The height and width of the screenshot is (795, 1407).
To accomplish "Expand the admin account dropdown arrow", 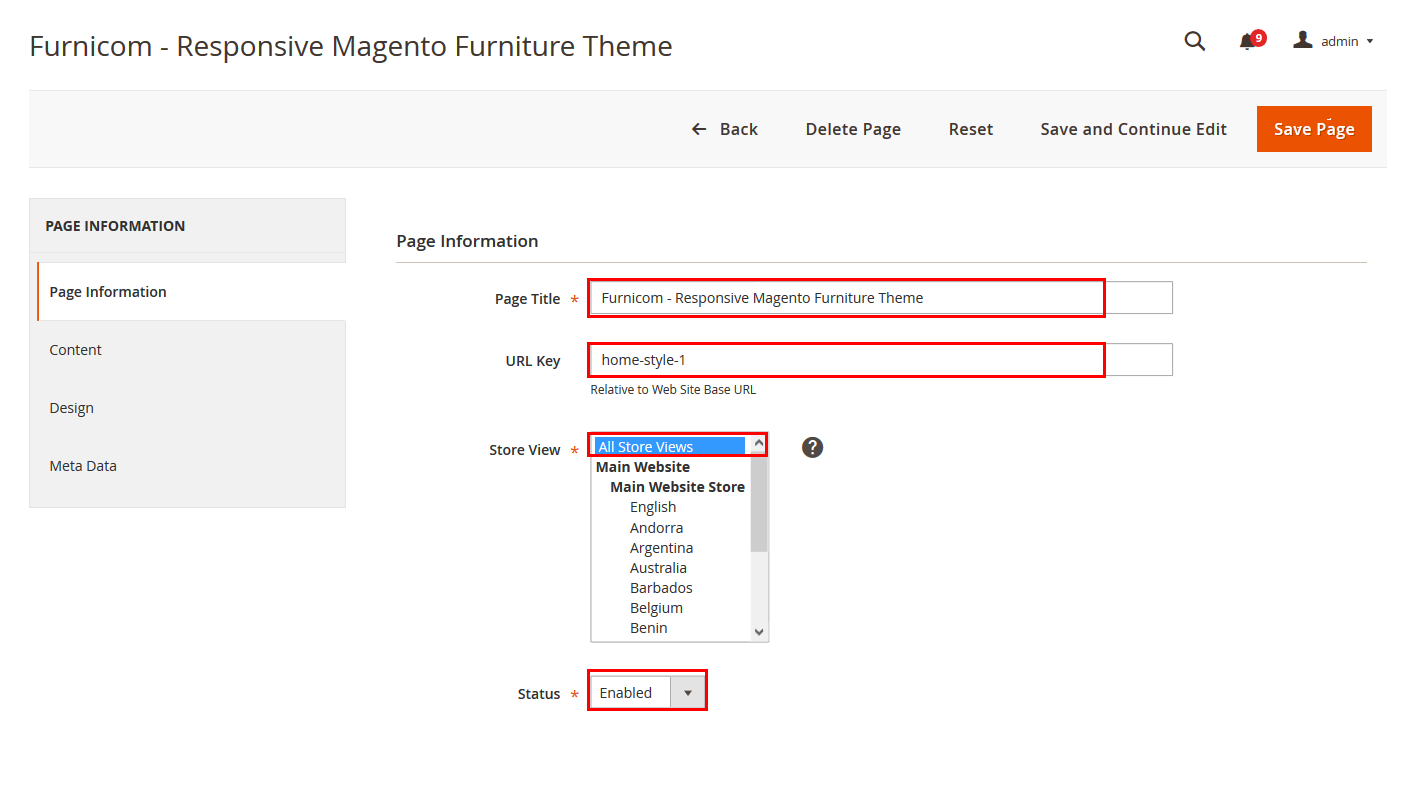I will [x=1369, y=41].
